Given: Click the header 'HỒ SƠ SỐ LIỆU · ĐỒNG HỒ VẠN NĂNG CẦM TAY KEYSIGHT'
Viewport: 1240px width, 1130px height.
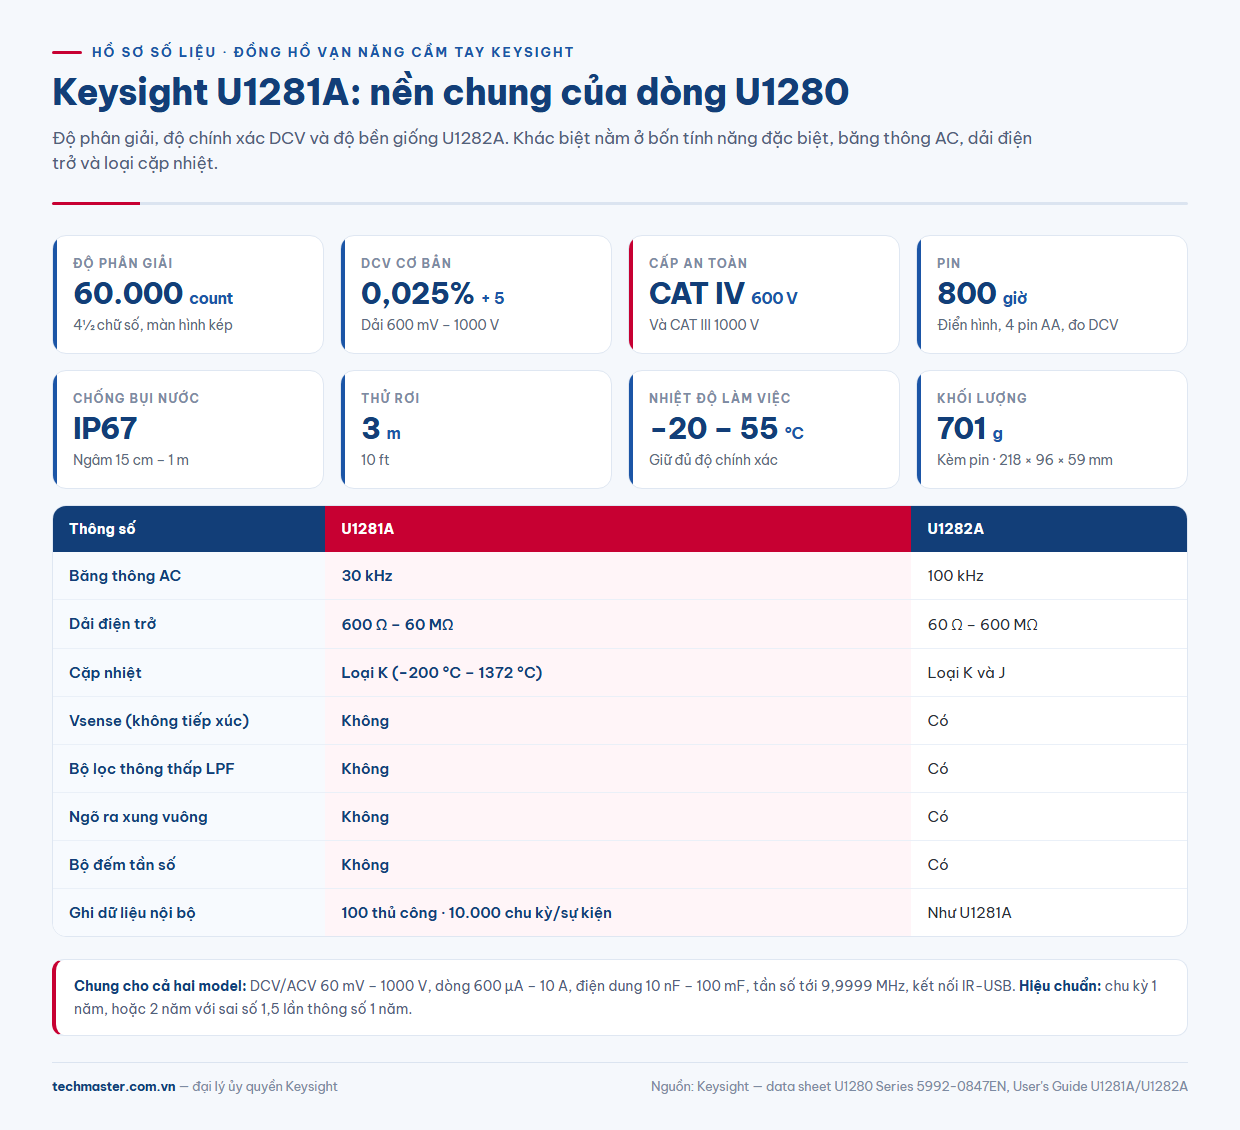Looking at the screenshot, I should [x=333, y=52].
